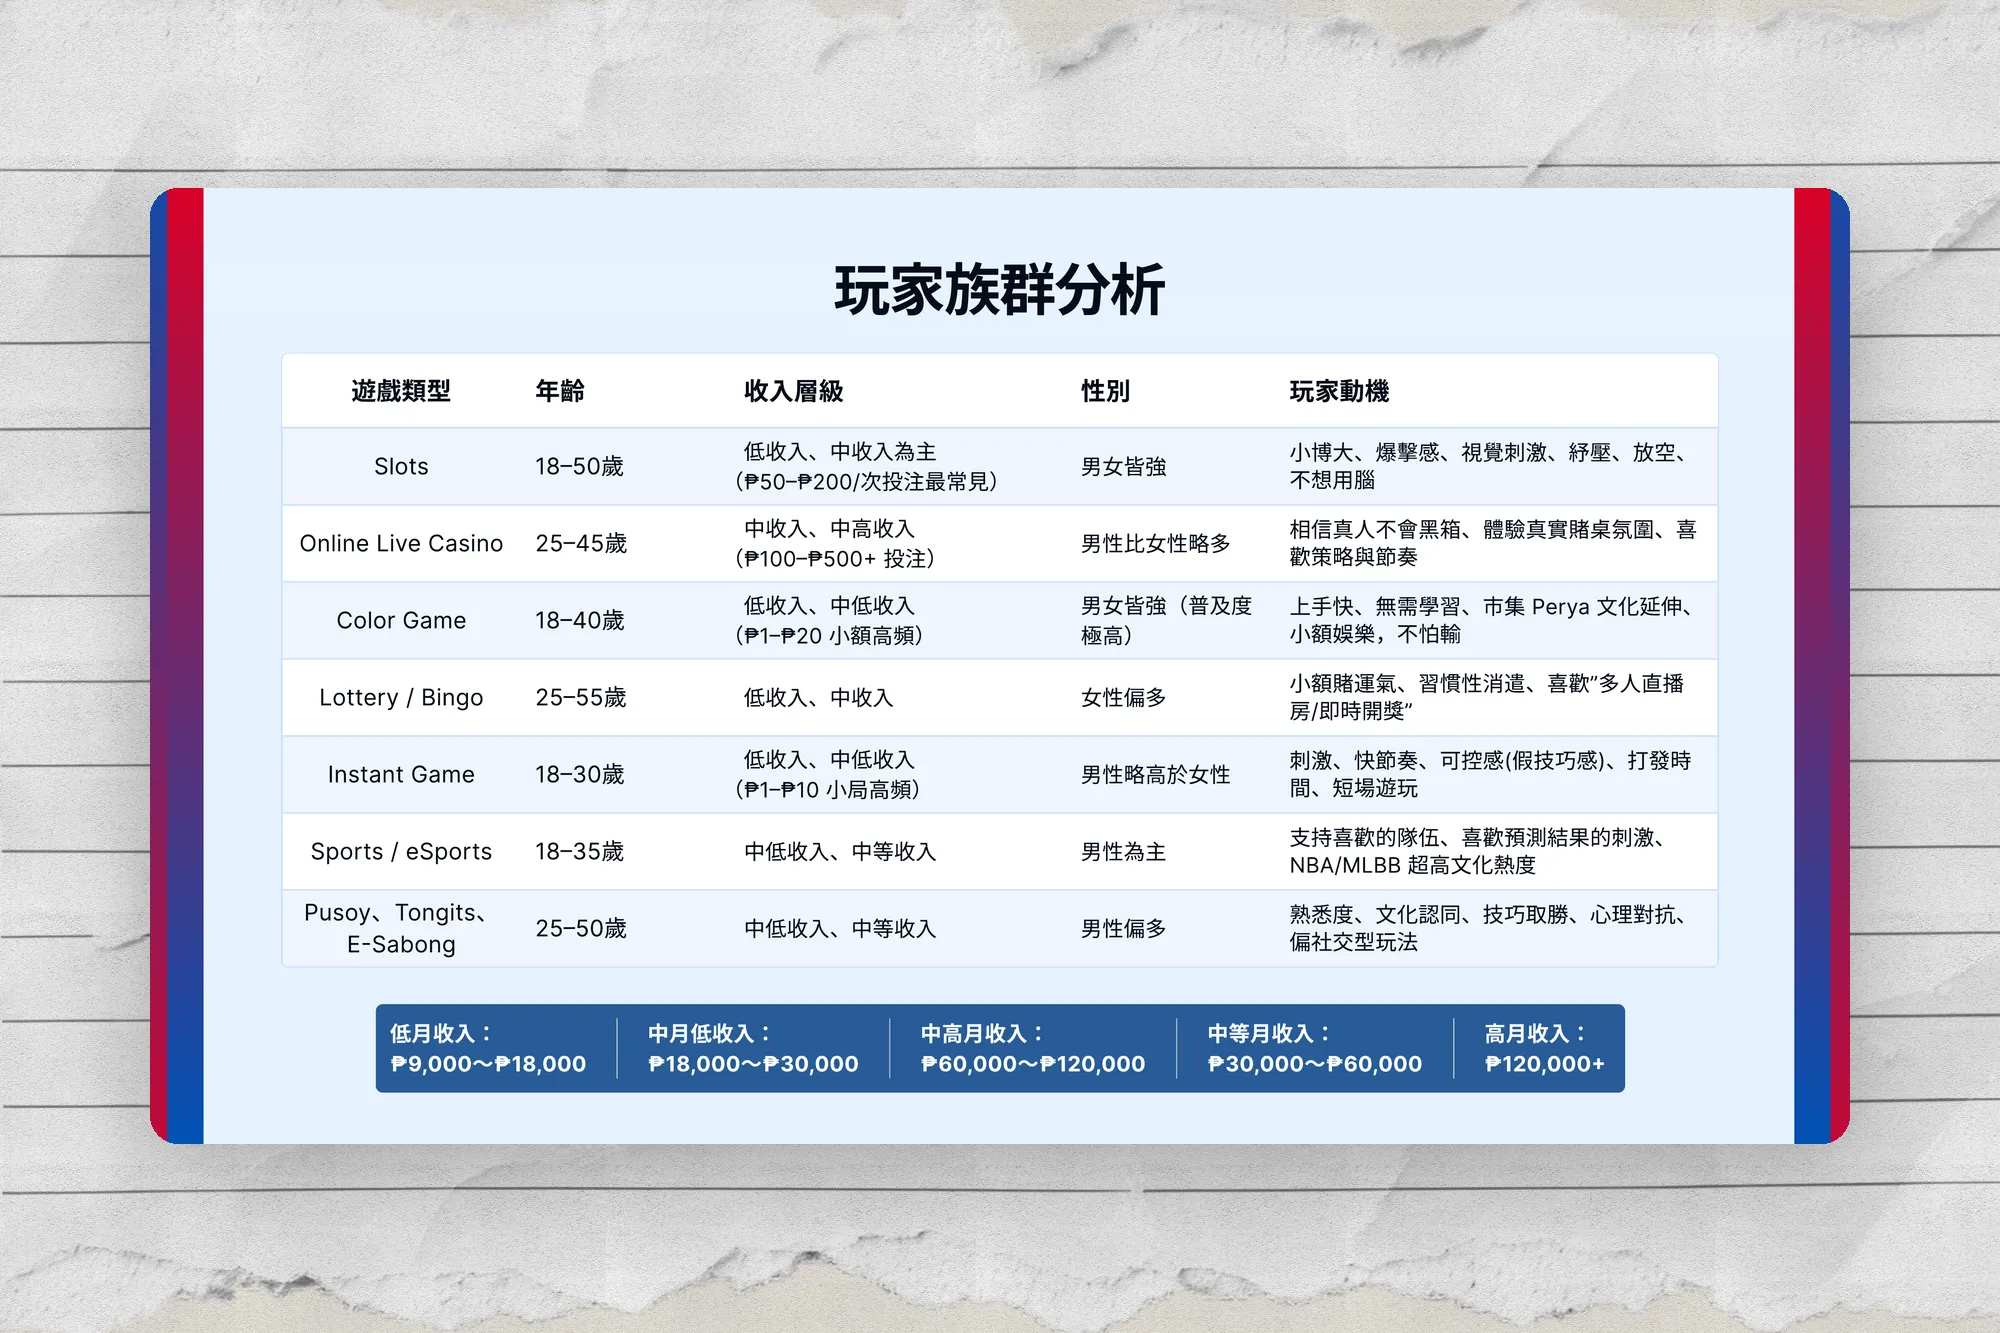Select the 25–55歲 age cell
Image resolution: width=2000 pixels, height=1333 pixels.
tap(581, 698)
